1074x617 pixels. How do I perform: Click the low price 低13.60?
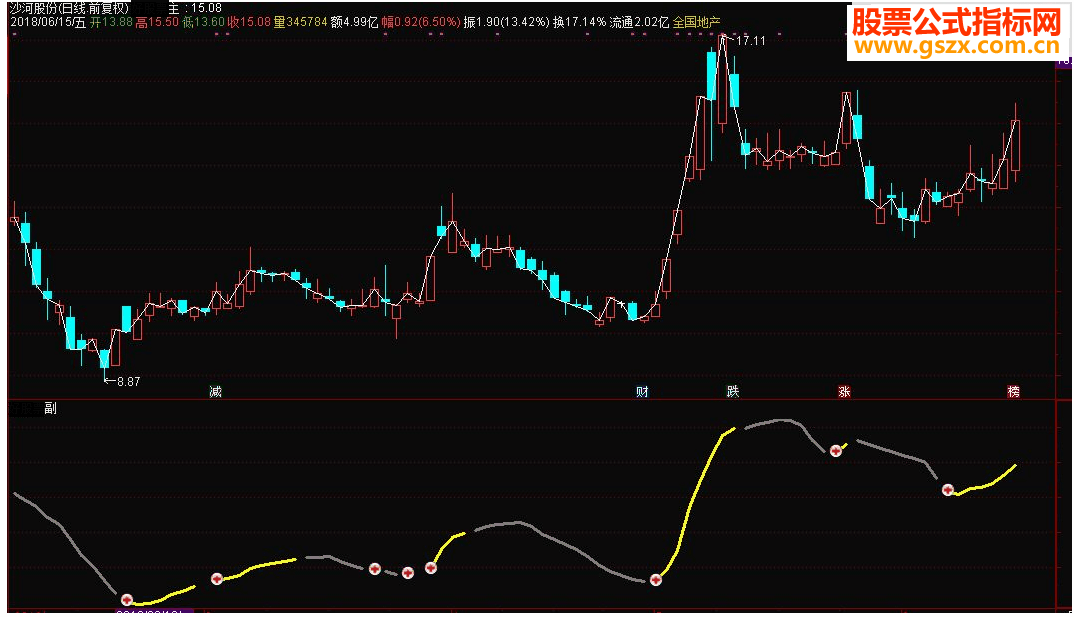(x=203, y=22)
